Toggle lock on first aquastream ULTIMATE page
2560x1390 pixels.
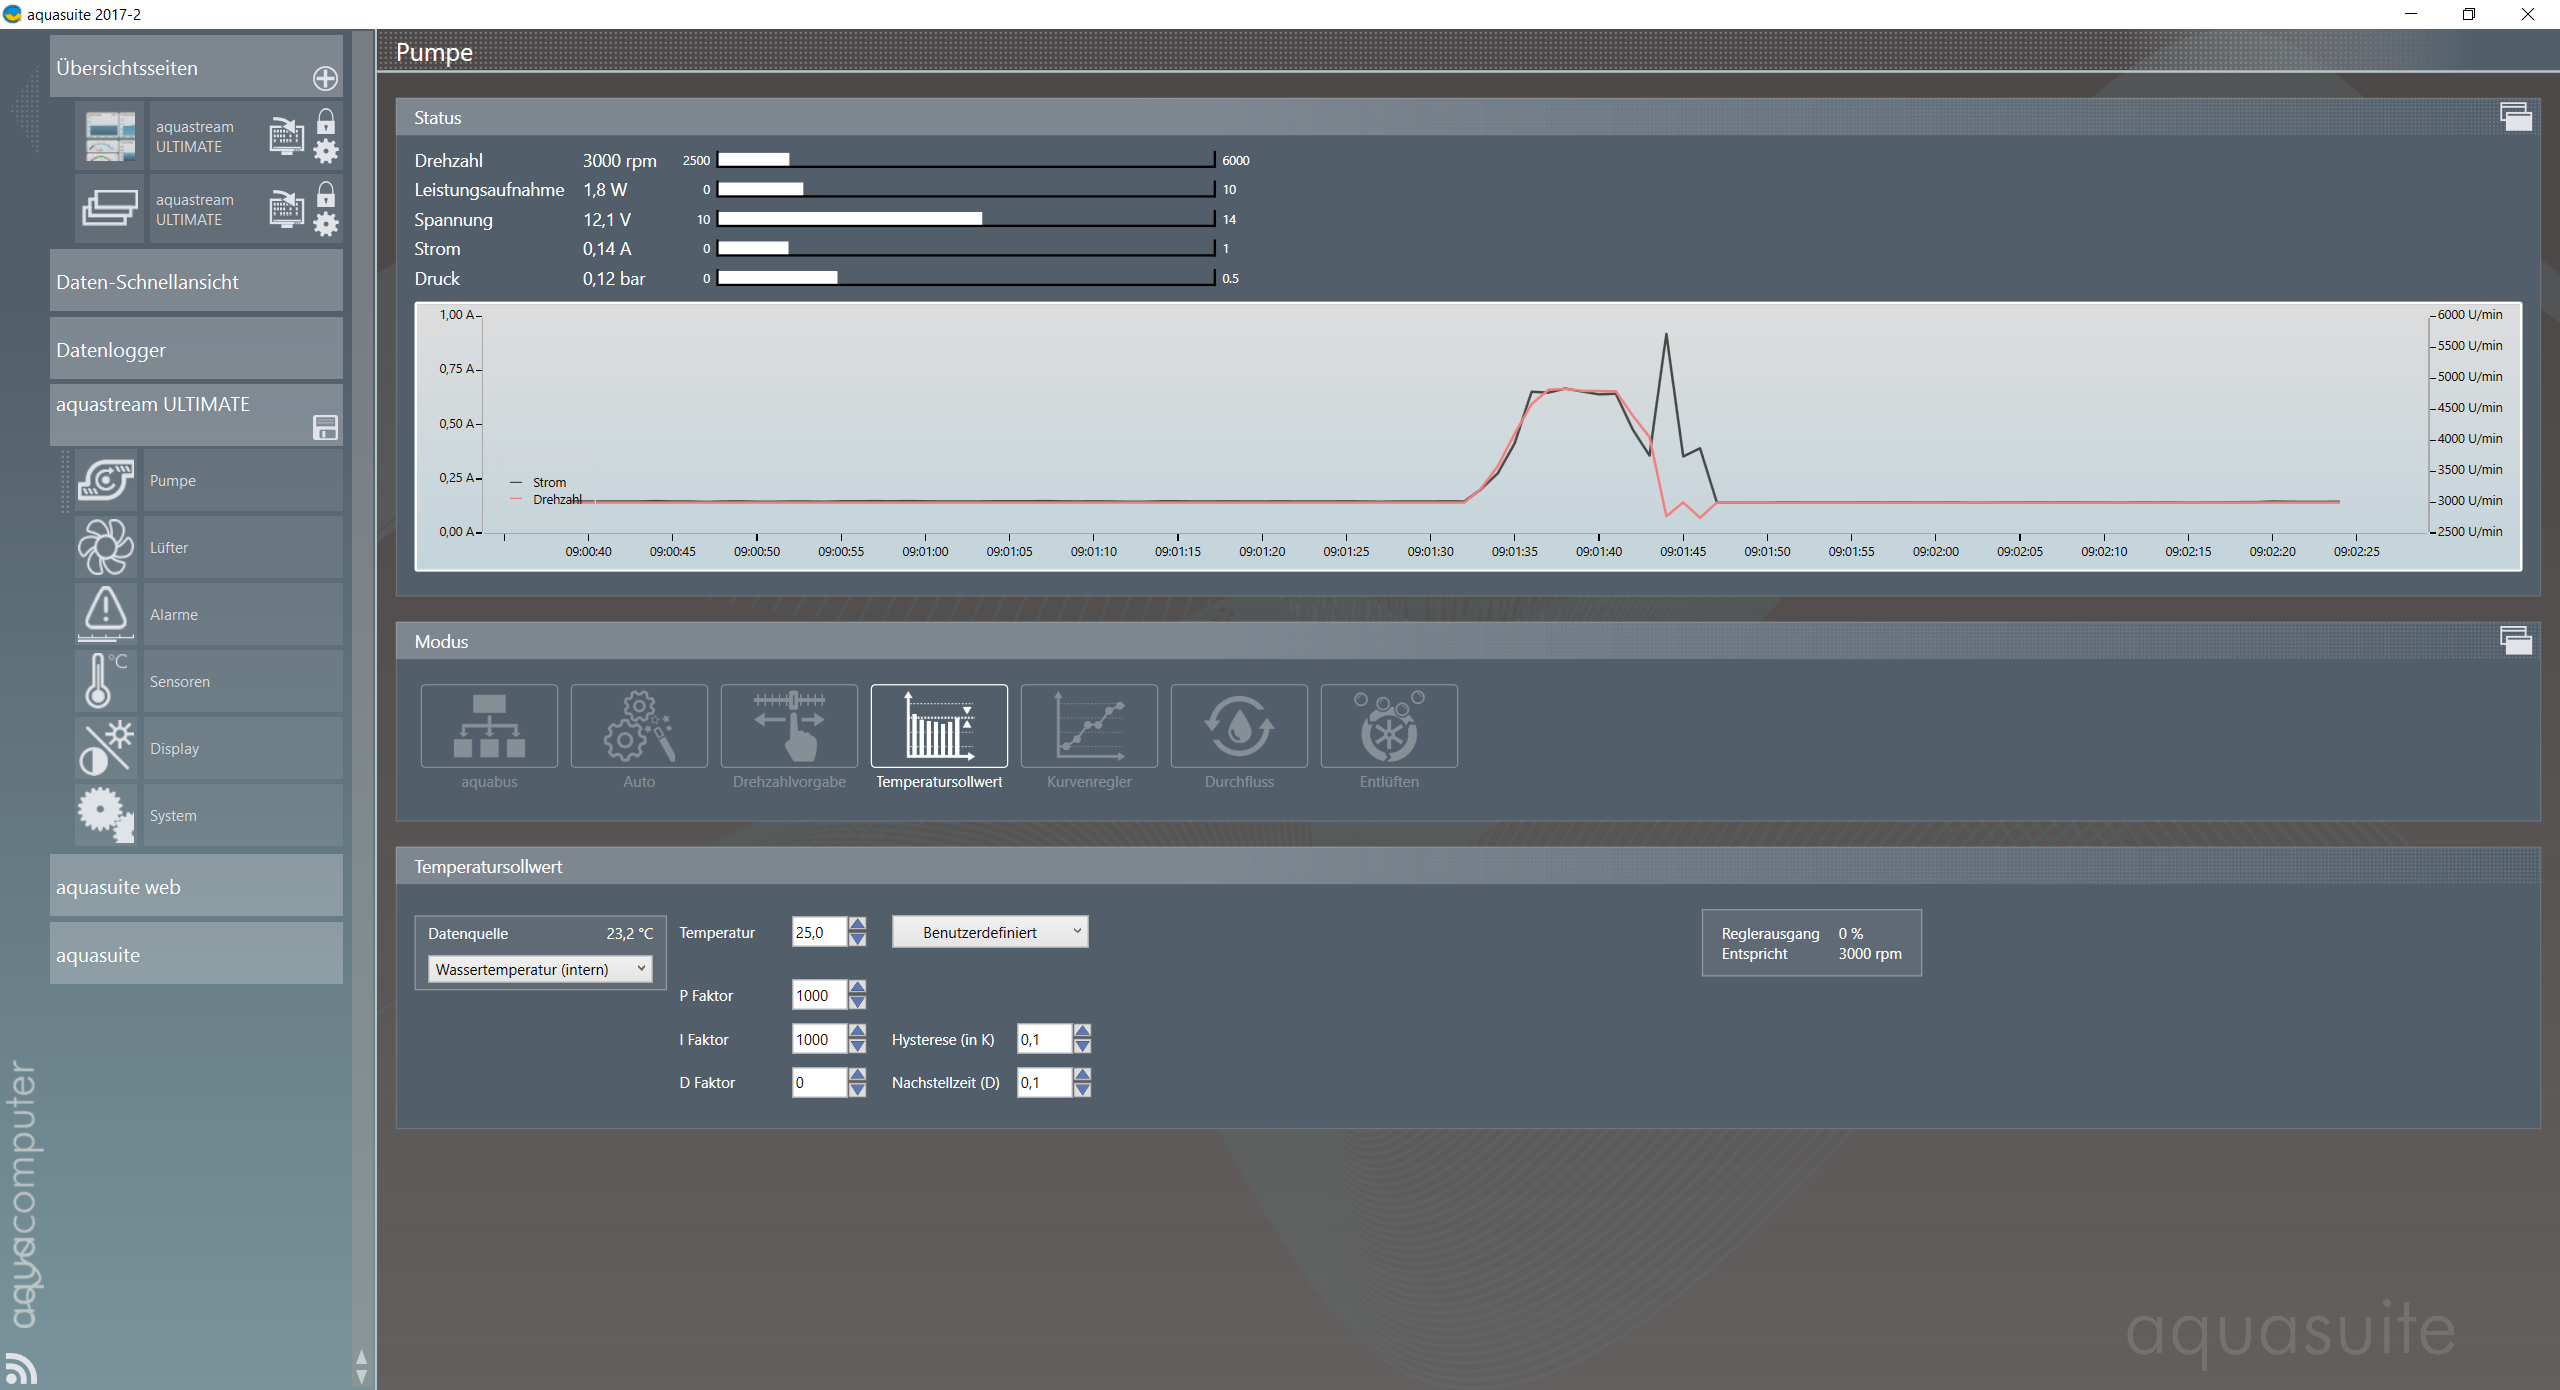click(326, 122)
